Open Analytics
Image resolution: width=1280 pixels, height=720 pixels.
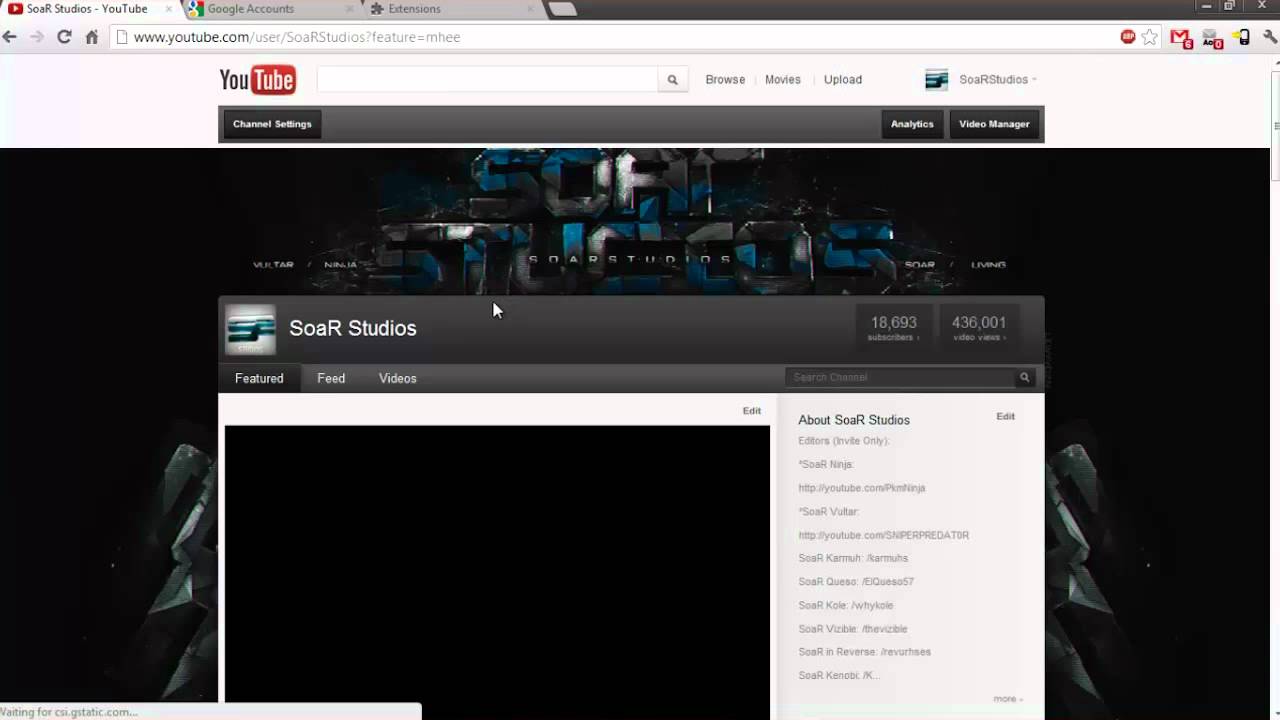(x=912, y=124)
